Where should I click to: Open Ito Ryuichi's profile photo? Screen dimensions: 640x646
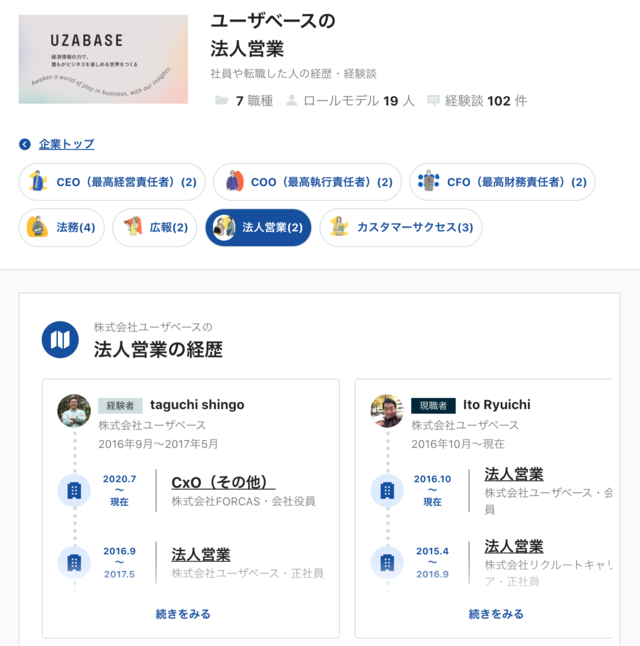coord(387,411)
